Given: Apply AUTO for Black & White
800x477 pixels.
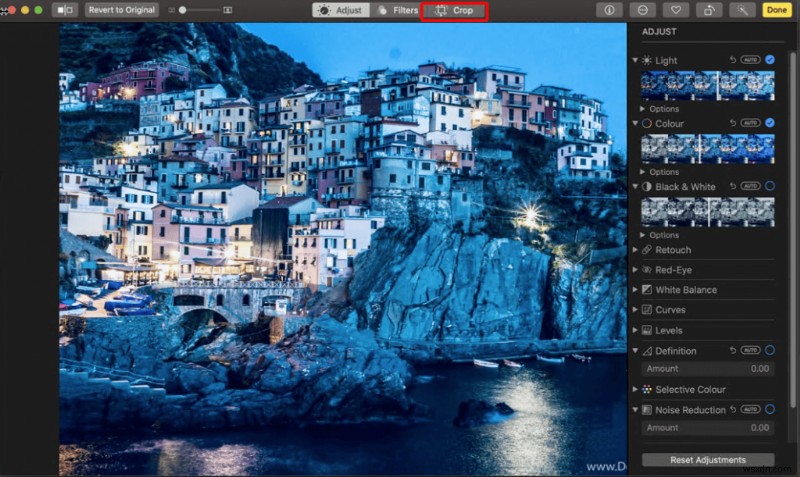Looking at the screenshot, I should (751, 186).
